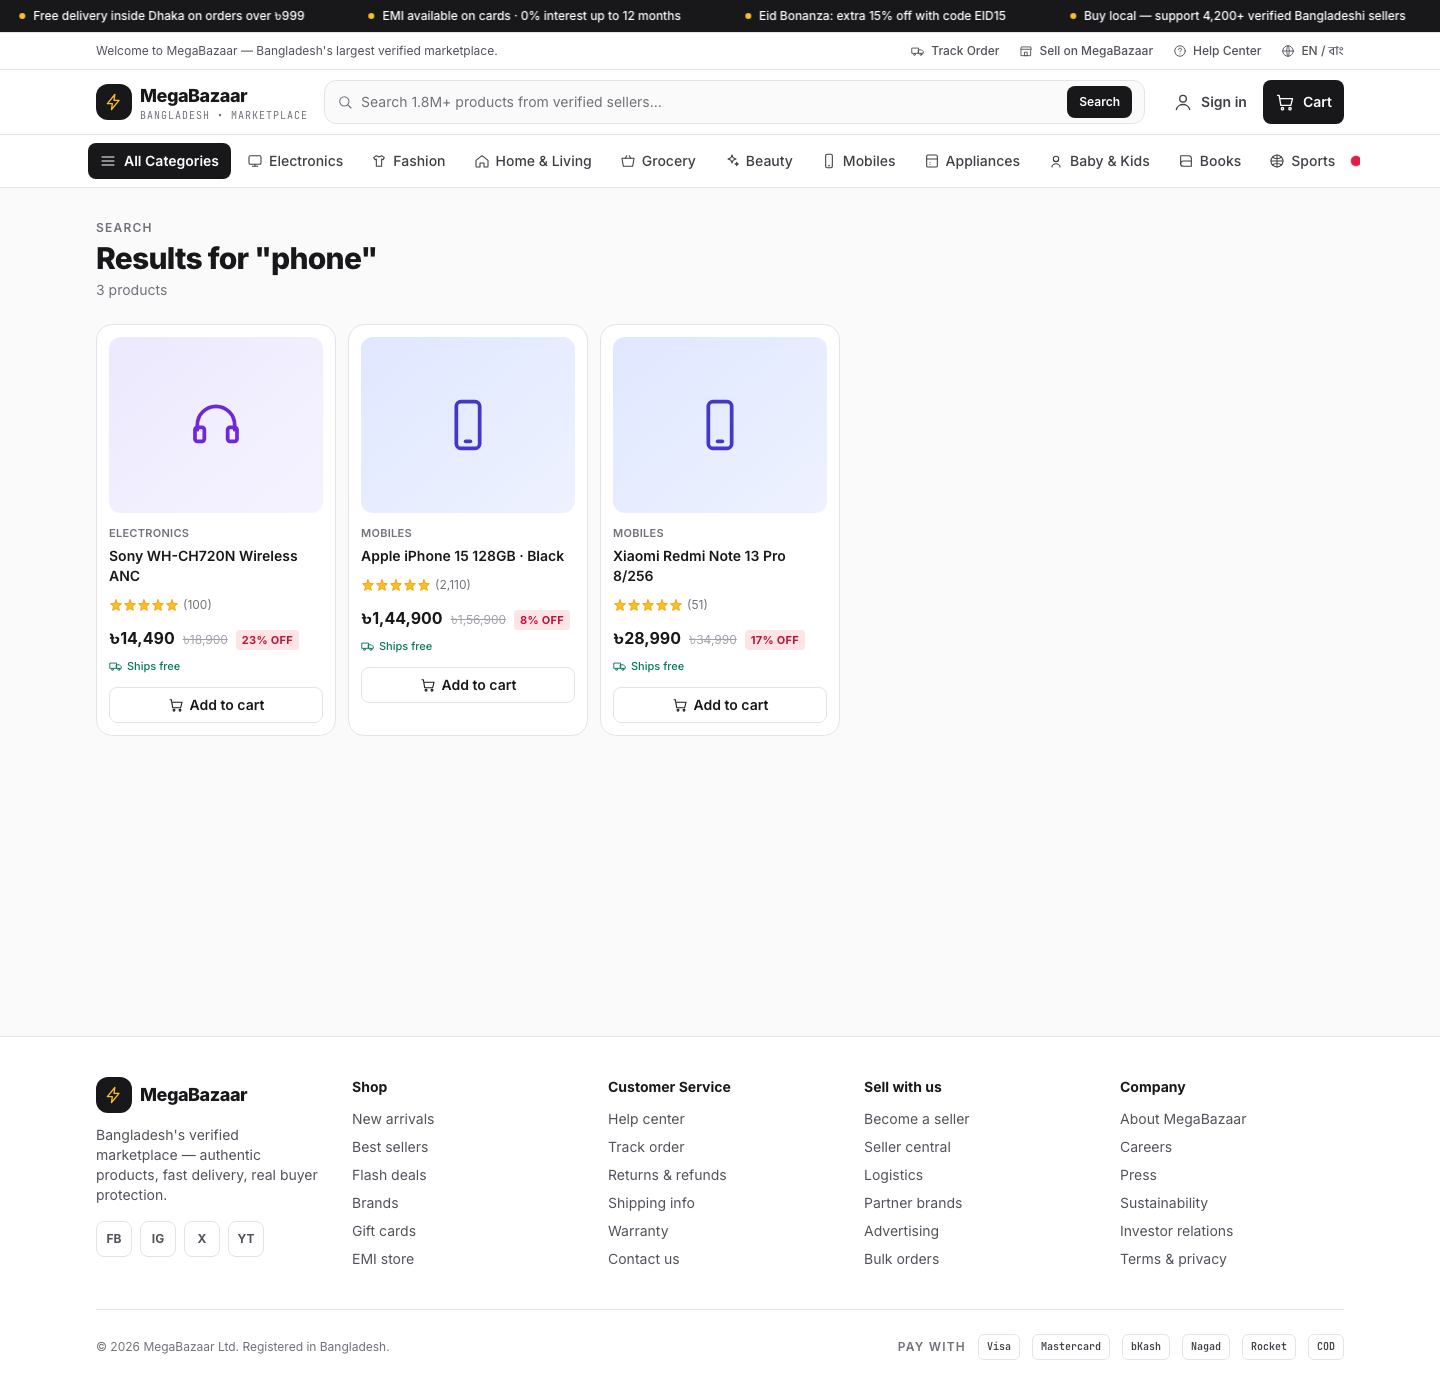Switch language using EN / বাং selector
The height and width of the screenshot is (1400, 1440).
[1313, 51]
